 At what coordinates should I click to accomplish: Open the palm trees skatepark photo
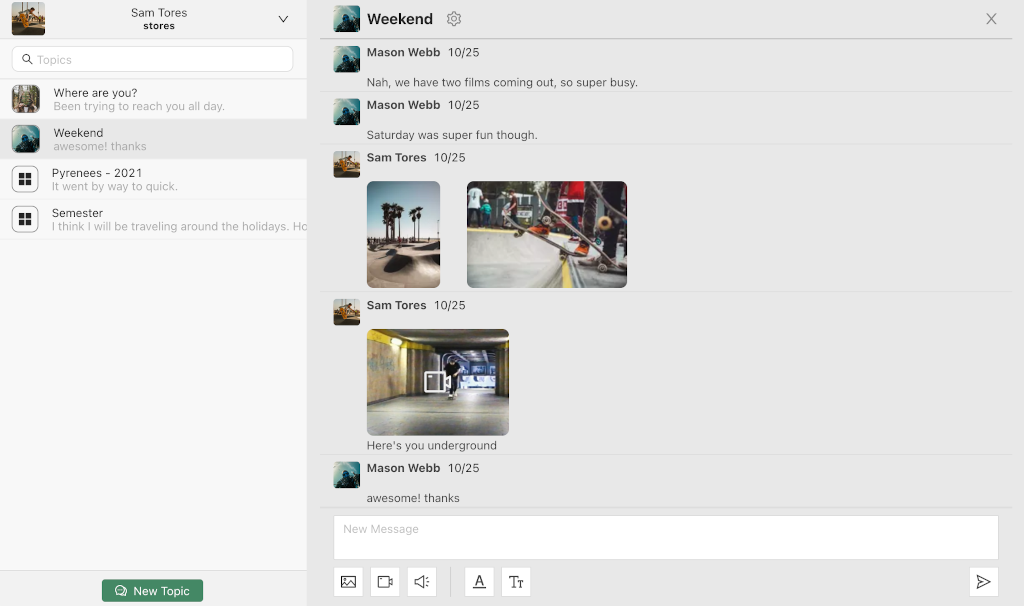pos(403,234)
